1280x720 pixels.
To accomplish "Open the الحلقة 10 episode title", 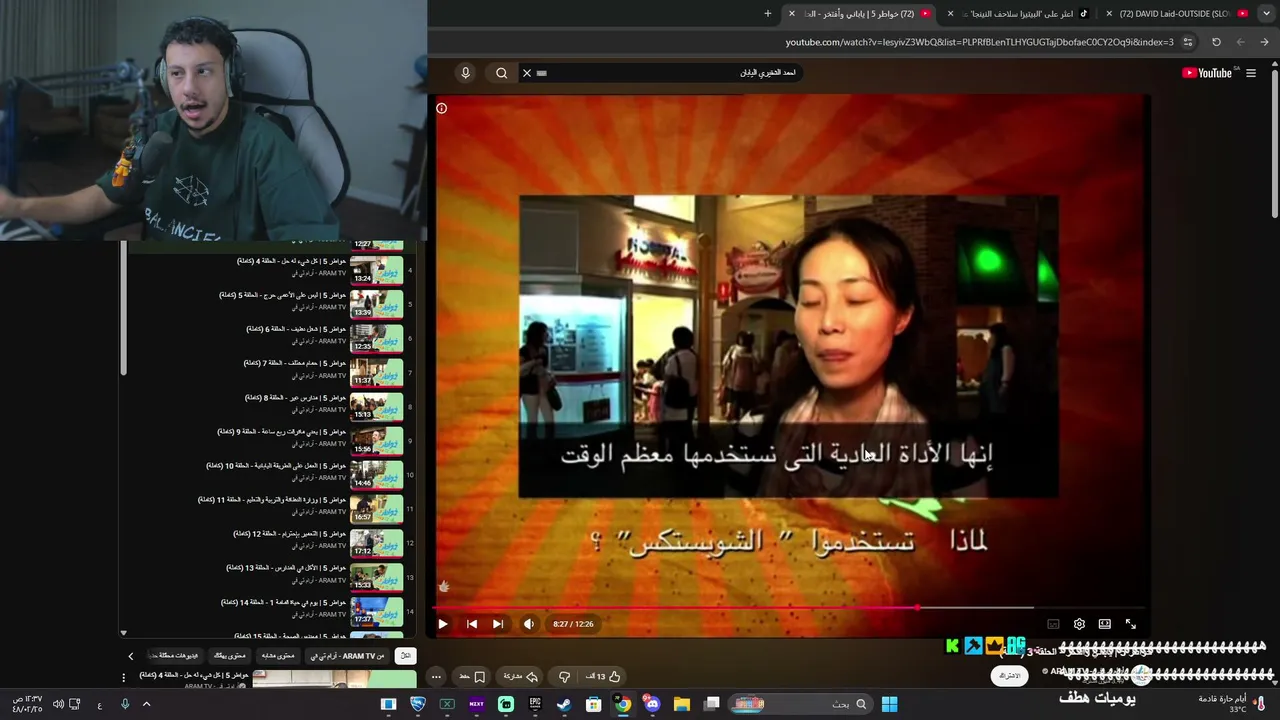I will click(x=276, y=465).
